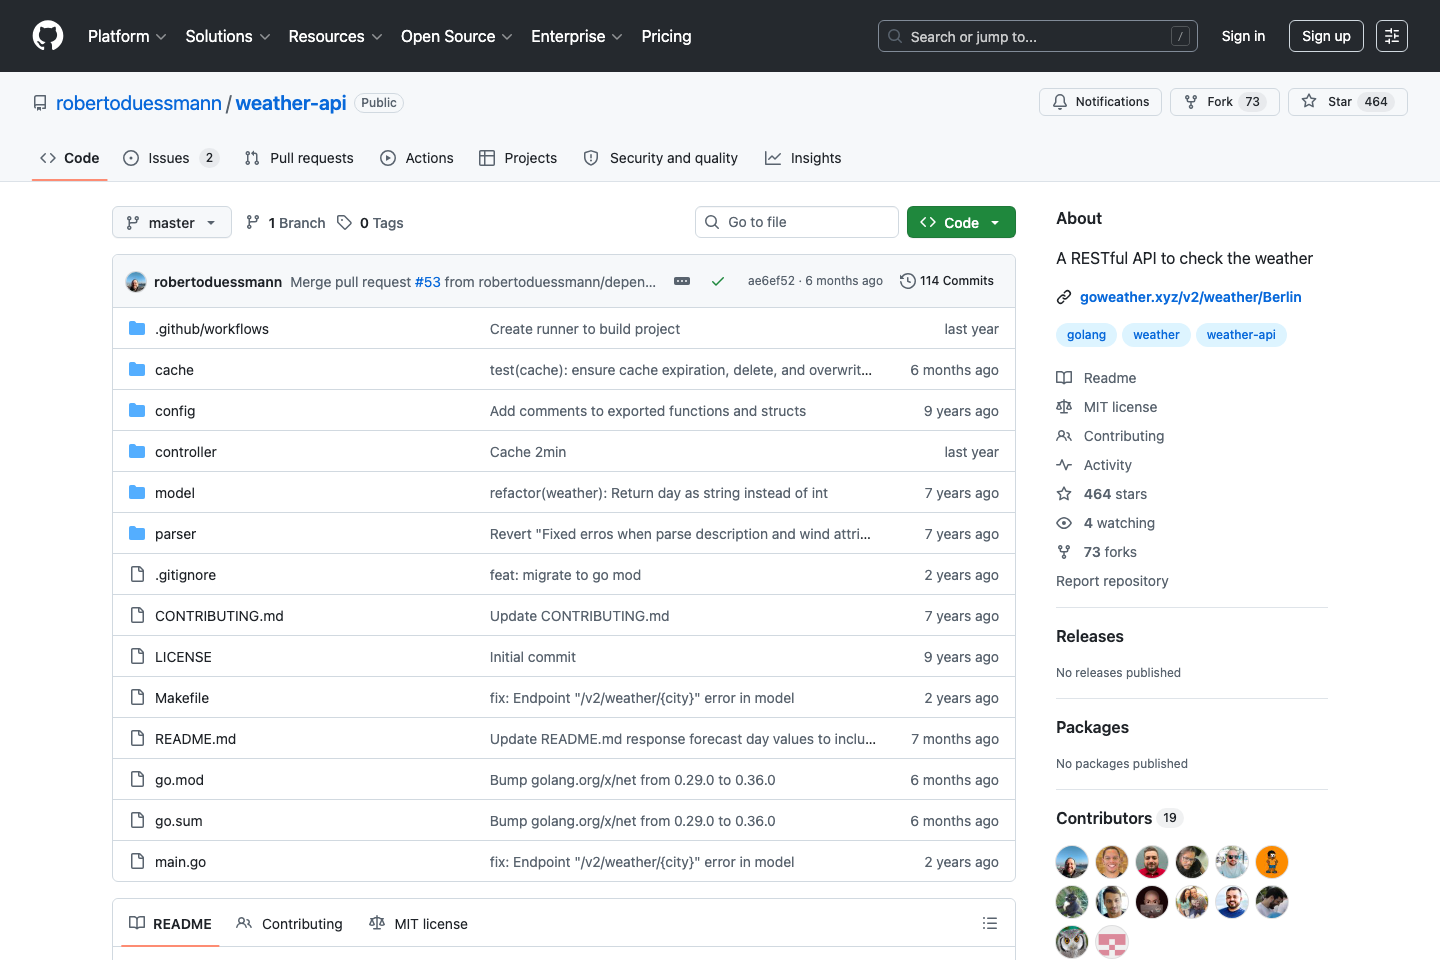Open the README outline icon

tap(990, 923)
